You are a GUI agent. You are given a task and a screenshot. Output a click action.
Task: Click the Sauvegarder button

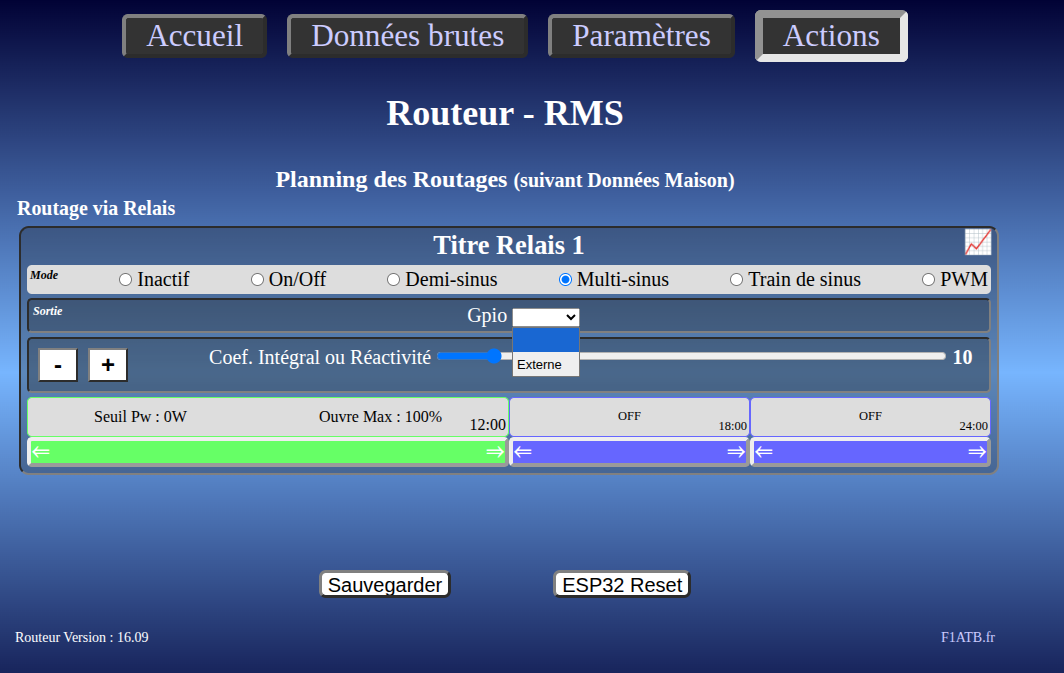tap(385, 584)
